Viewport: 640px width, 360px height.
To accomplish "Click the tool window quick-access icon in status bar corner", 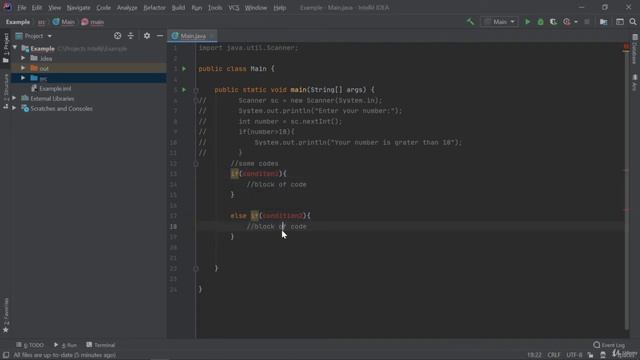I will [6, 355].
